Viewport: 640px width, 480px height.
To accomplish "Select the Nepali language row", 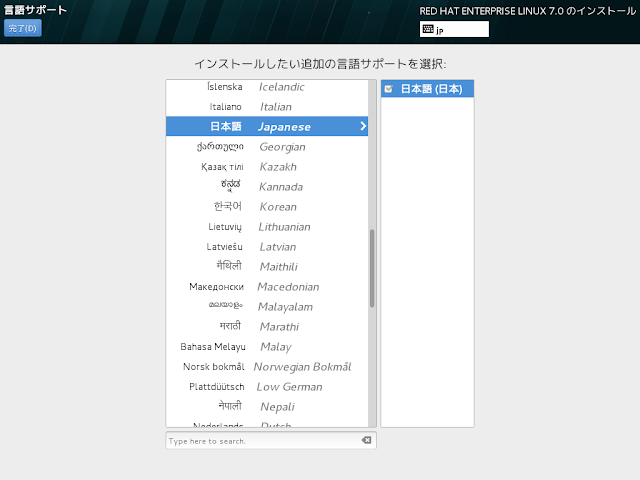I will [267, 407].
